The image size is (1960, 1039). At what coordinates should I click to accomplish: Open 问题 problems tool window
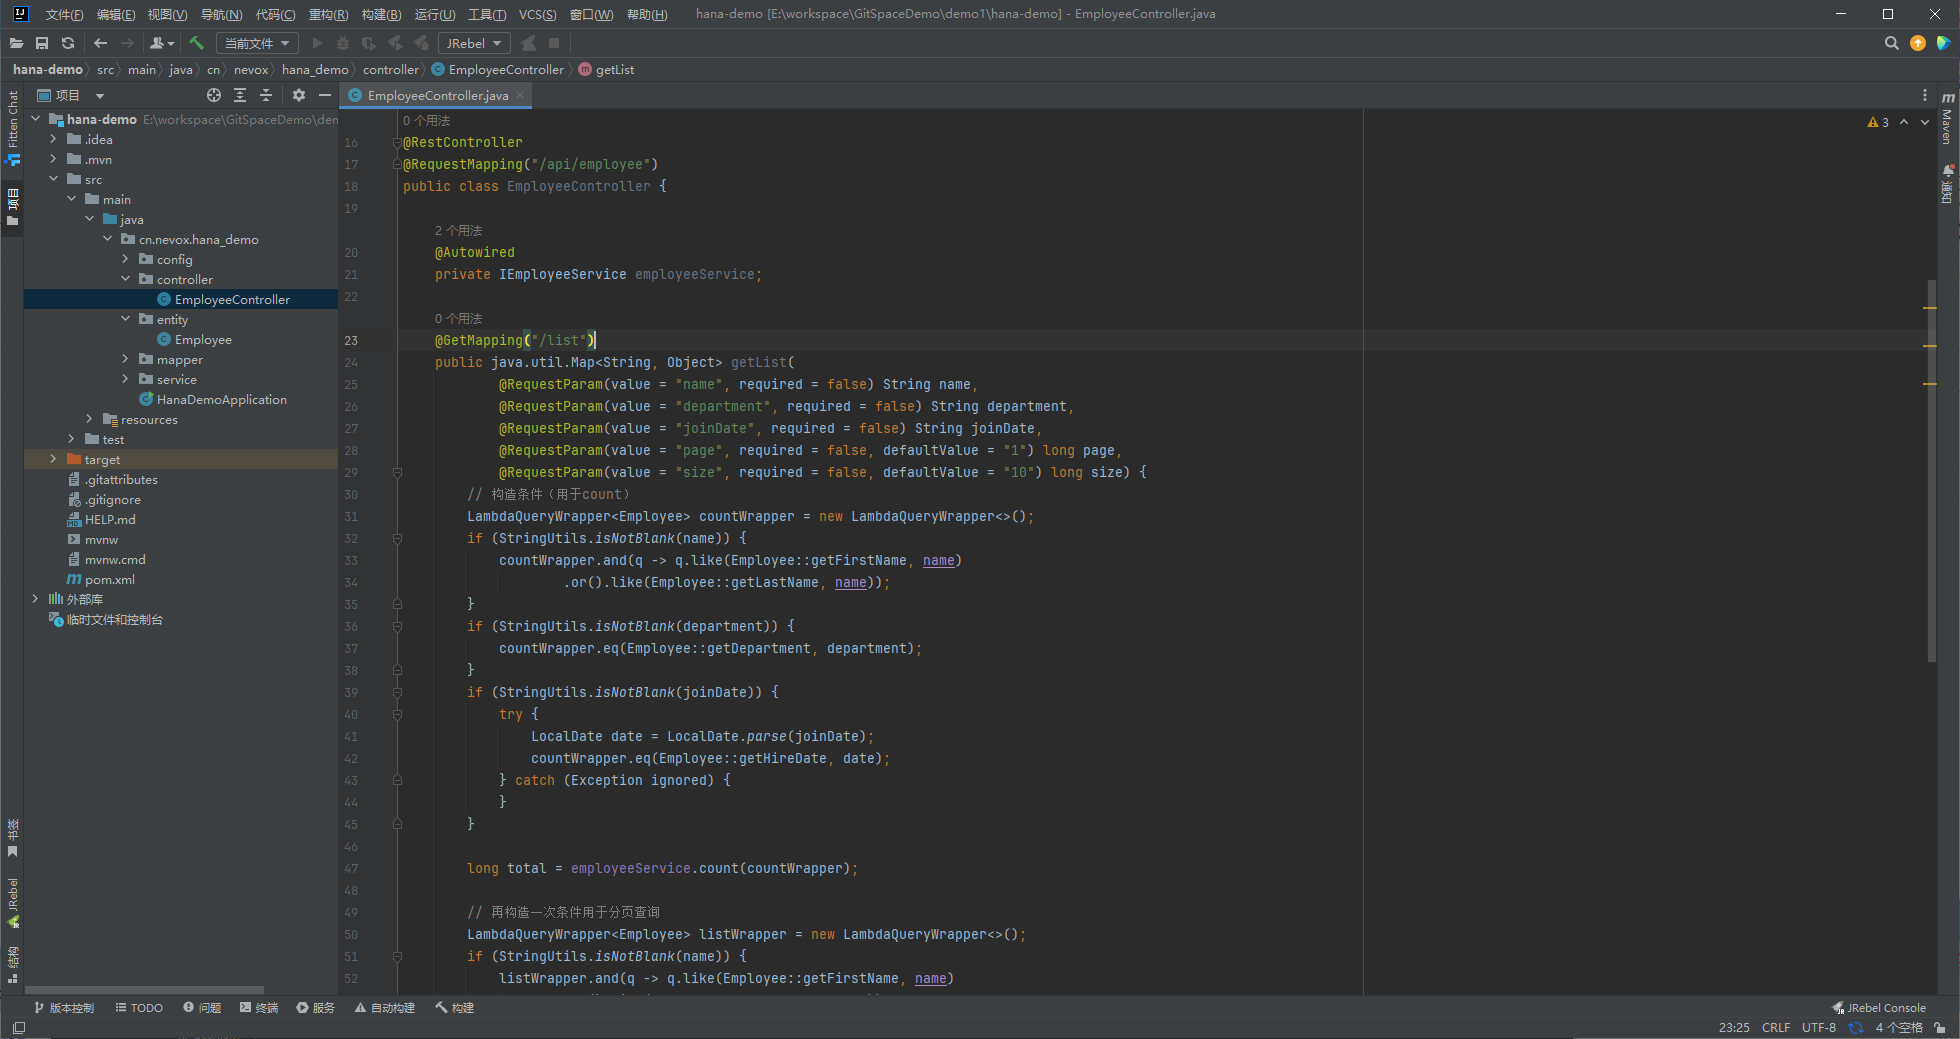coord(202,1008)
